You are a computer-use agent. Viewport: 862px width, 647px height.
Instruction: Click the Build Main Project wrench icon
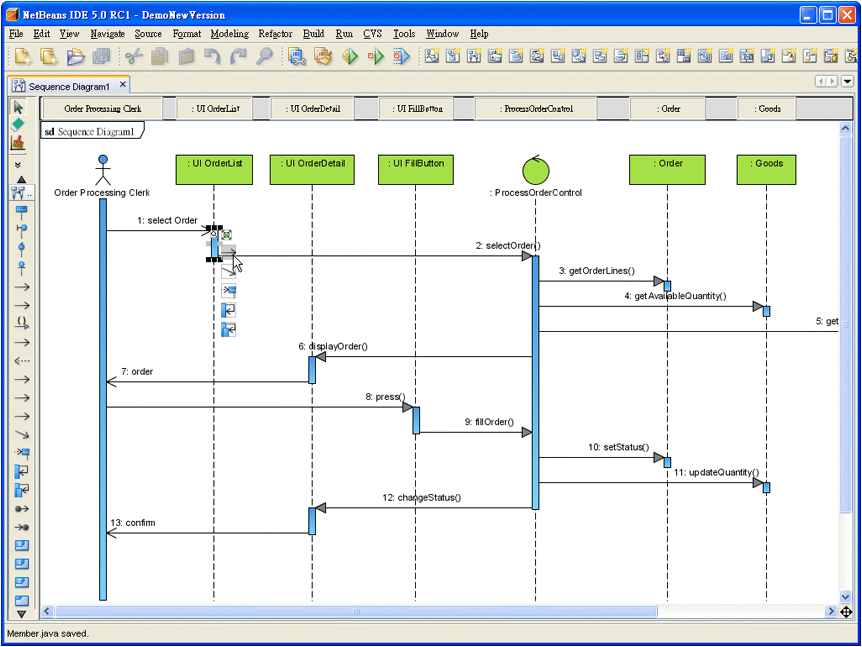[x=297, y=56]
